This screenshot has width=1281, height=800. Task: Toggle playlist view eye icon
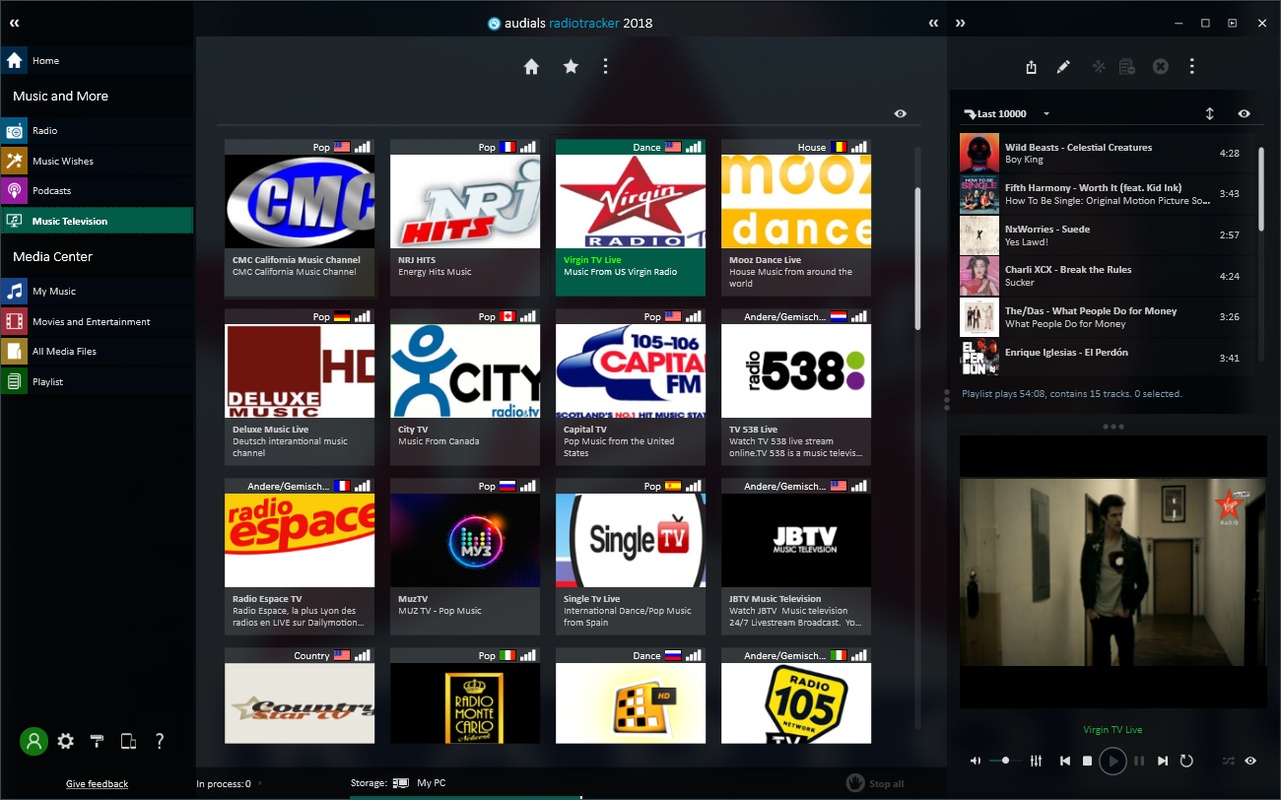[1244, 114]
